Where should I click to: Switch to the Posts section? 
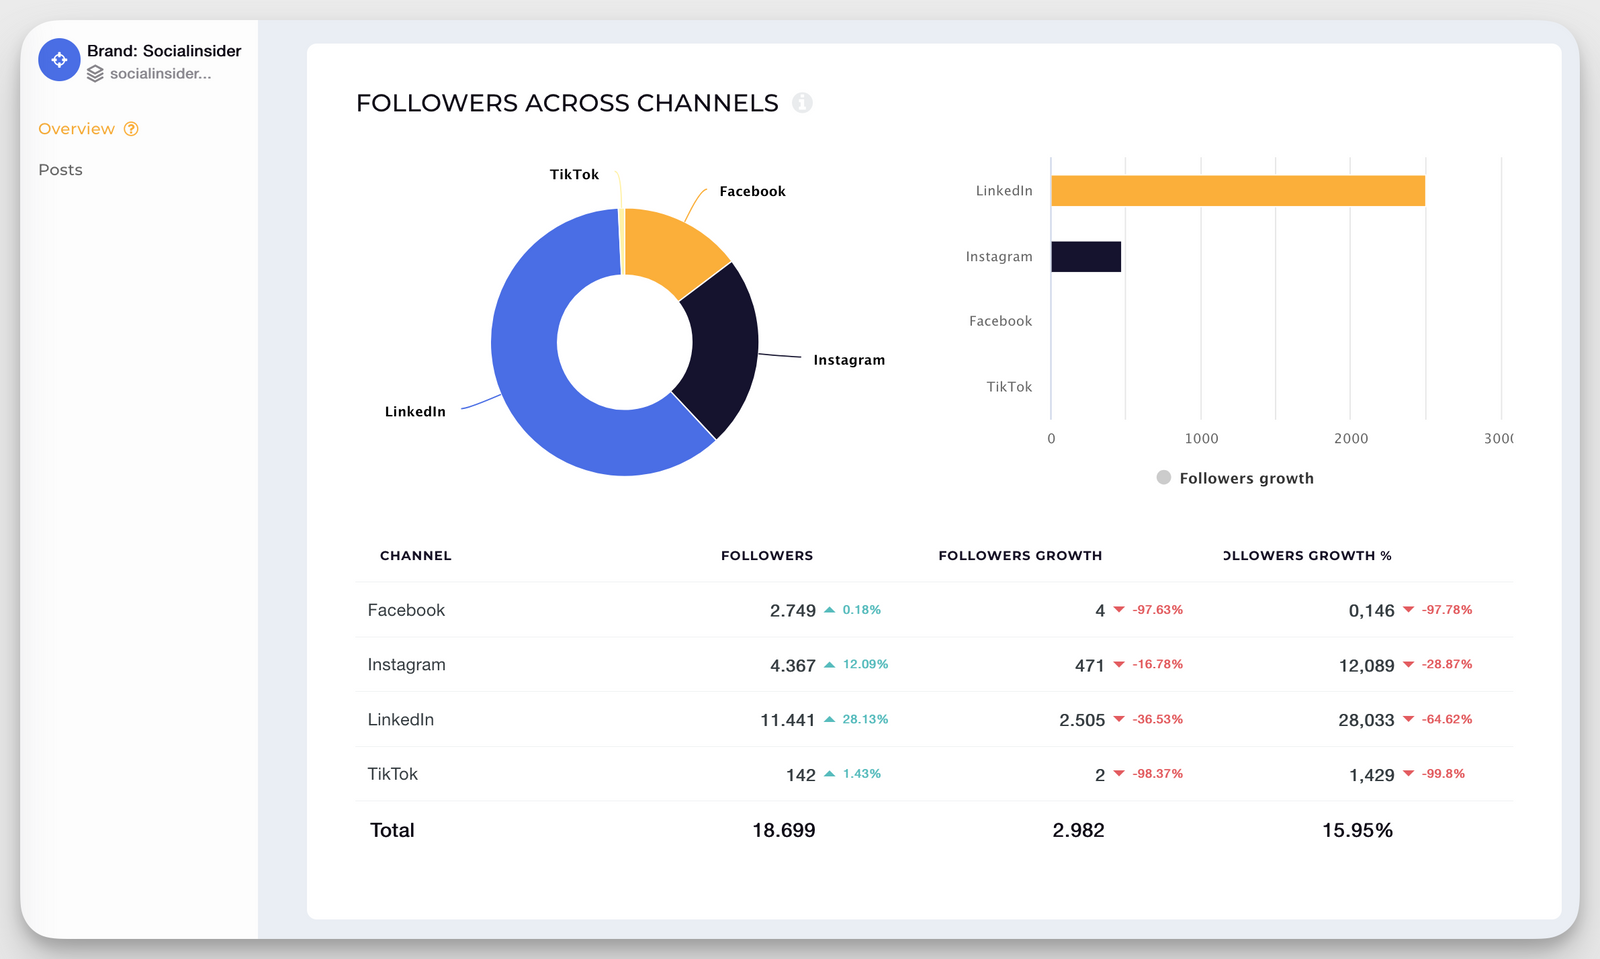click(x=60, y=169)
